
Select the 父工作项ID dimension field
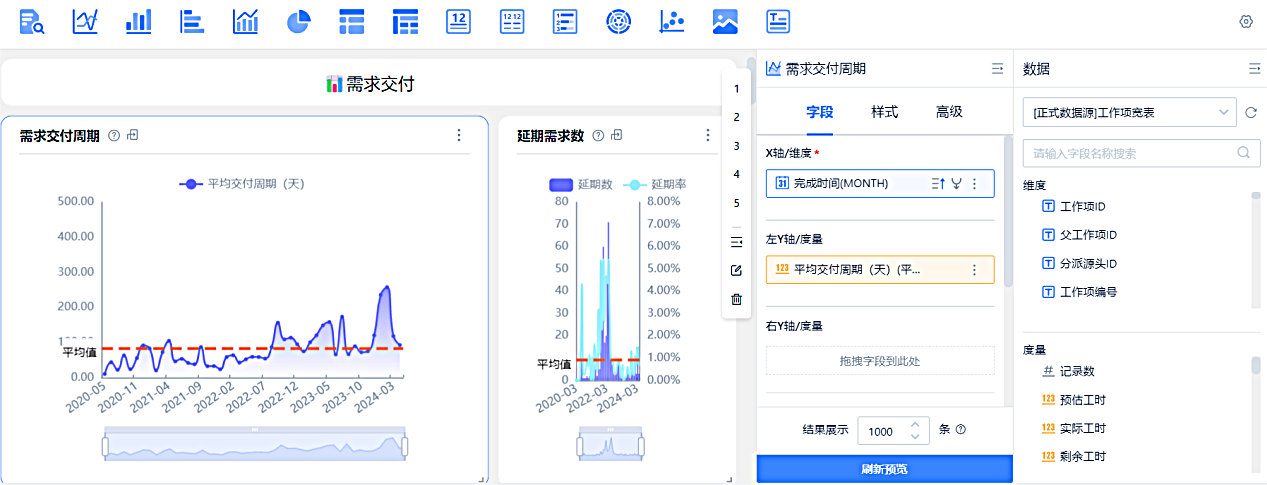[x=1080, y=235]
